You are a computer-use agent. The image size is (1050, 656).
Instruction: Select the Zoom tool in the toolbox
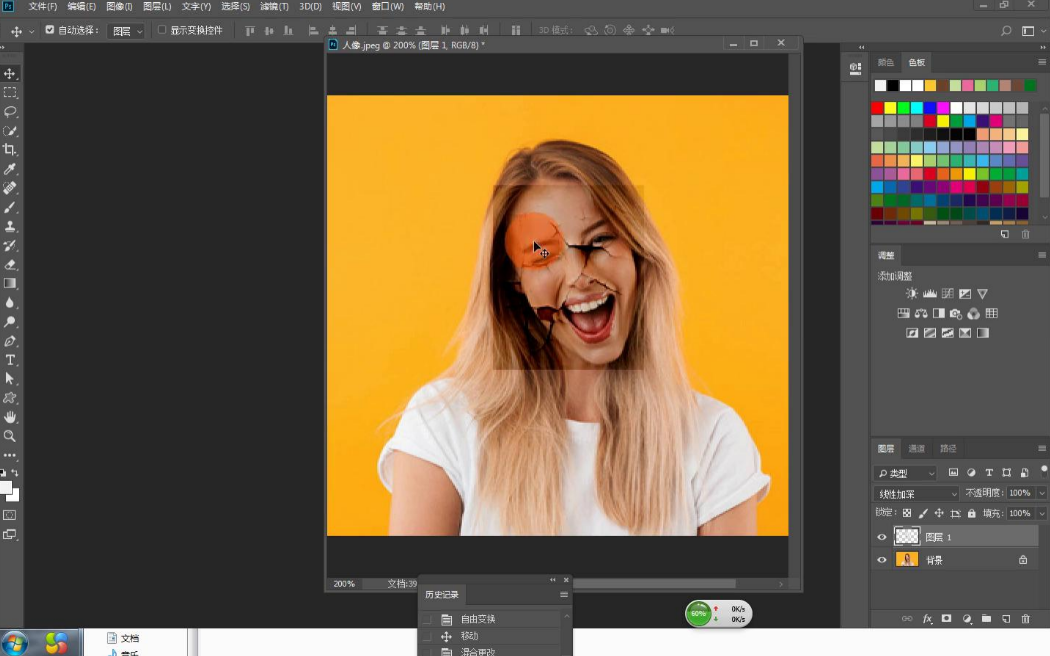pos(10,436)
